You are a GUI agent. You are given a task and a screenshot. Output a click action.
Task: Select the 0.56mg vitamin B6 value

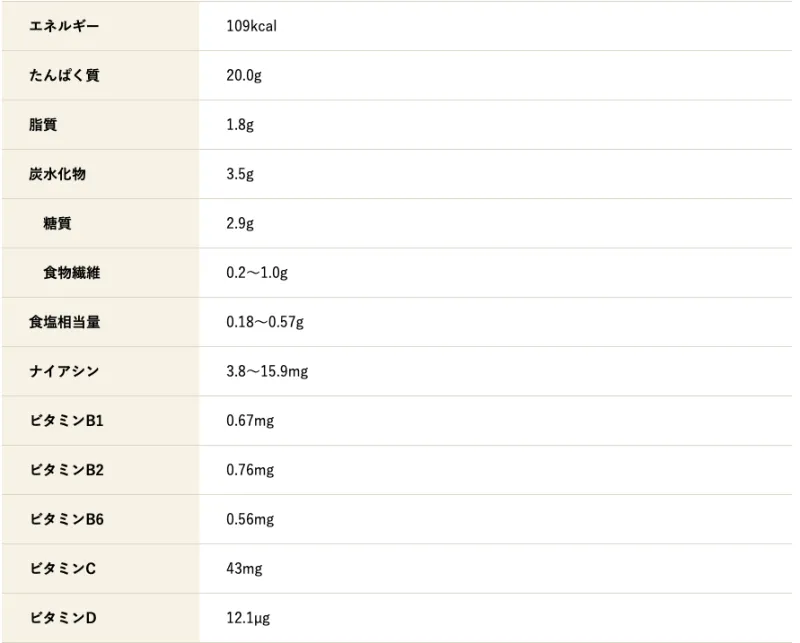point(250,519)
